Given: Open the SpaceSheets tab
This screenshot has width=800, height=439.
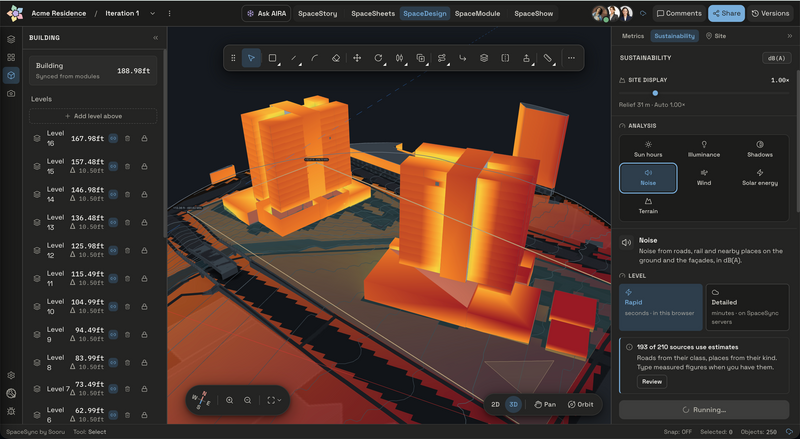Looking at the screenshot, I should coord(373,14).
